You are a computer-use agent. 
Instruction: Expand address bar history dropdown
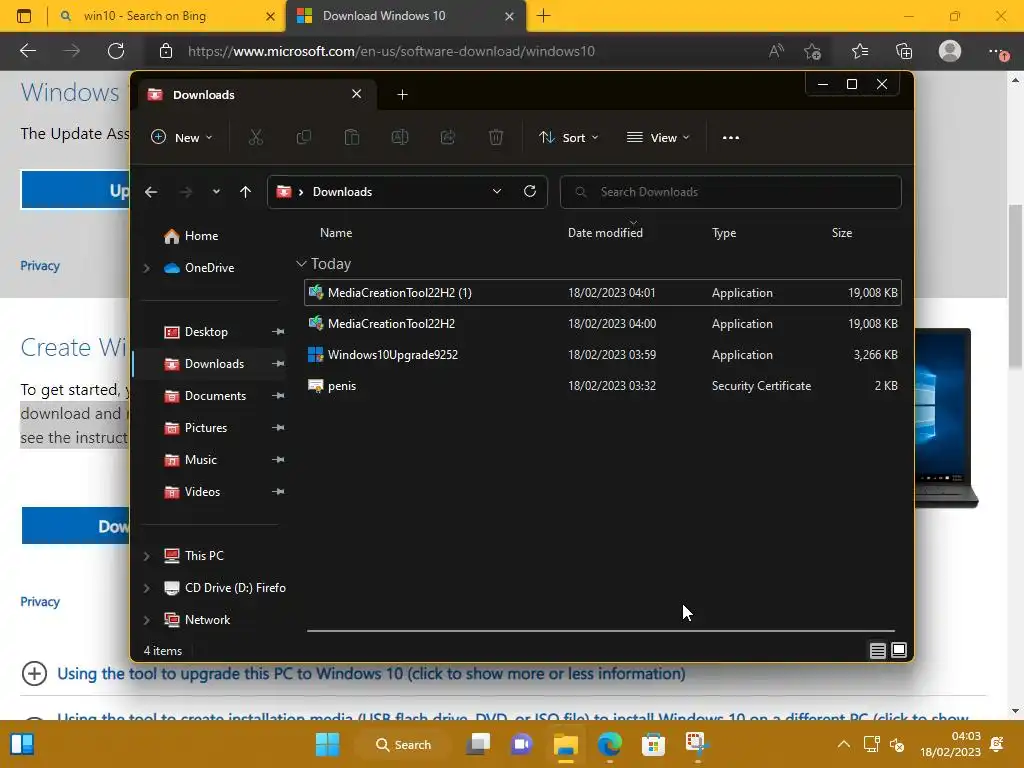497,191
